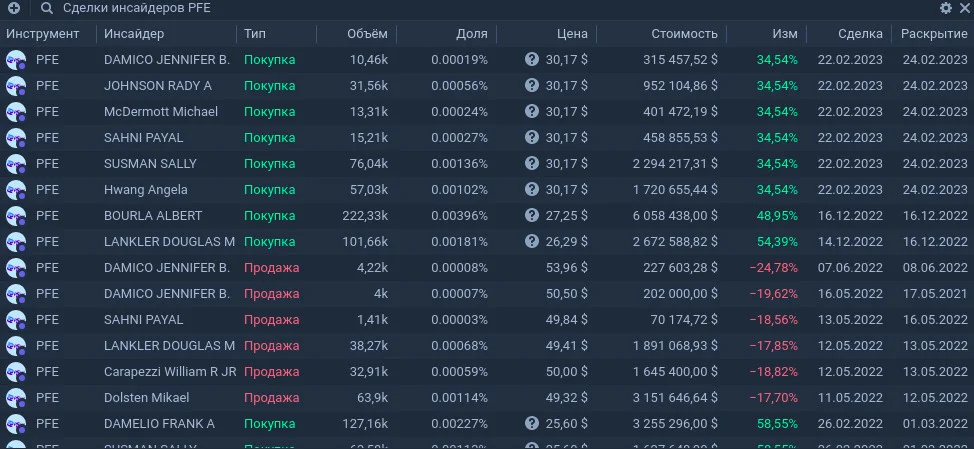Click the price help icon in SUSMAN SALLY 76,04k row
The image size is (974, 449).
(532, 163)
